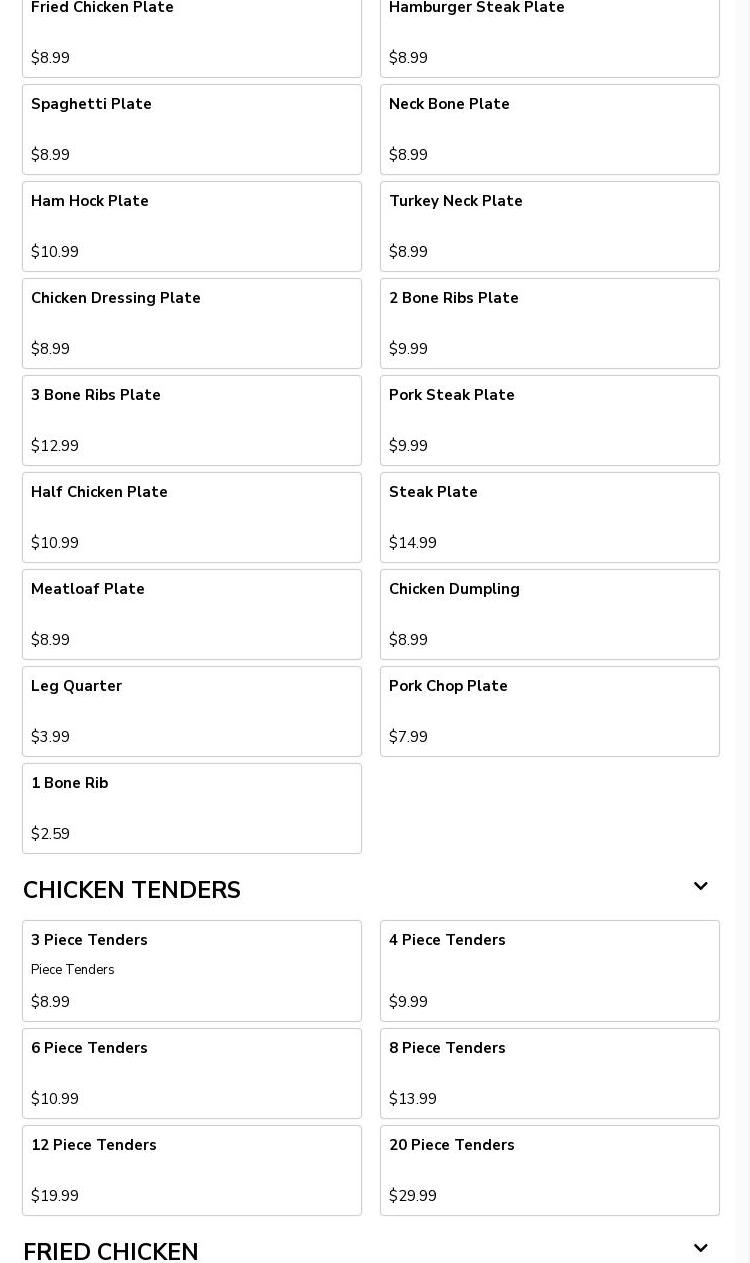Select the $14.99 Steak Plate
The height and width of the screenshot is (1263, 750).
point(550,518)
